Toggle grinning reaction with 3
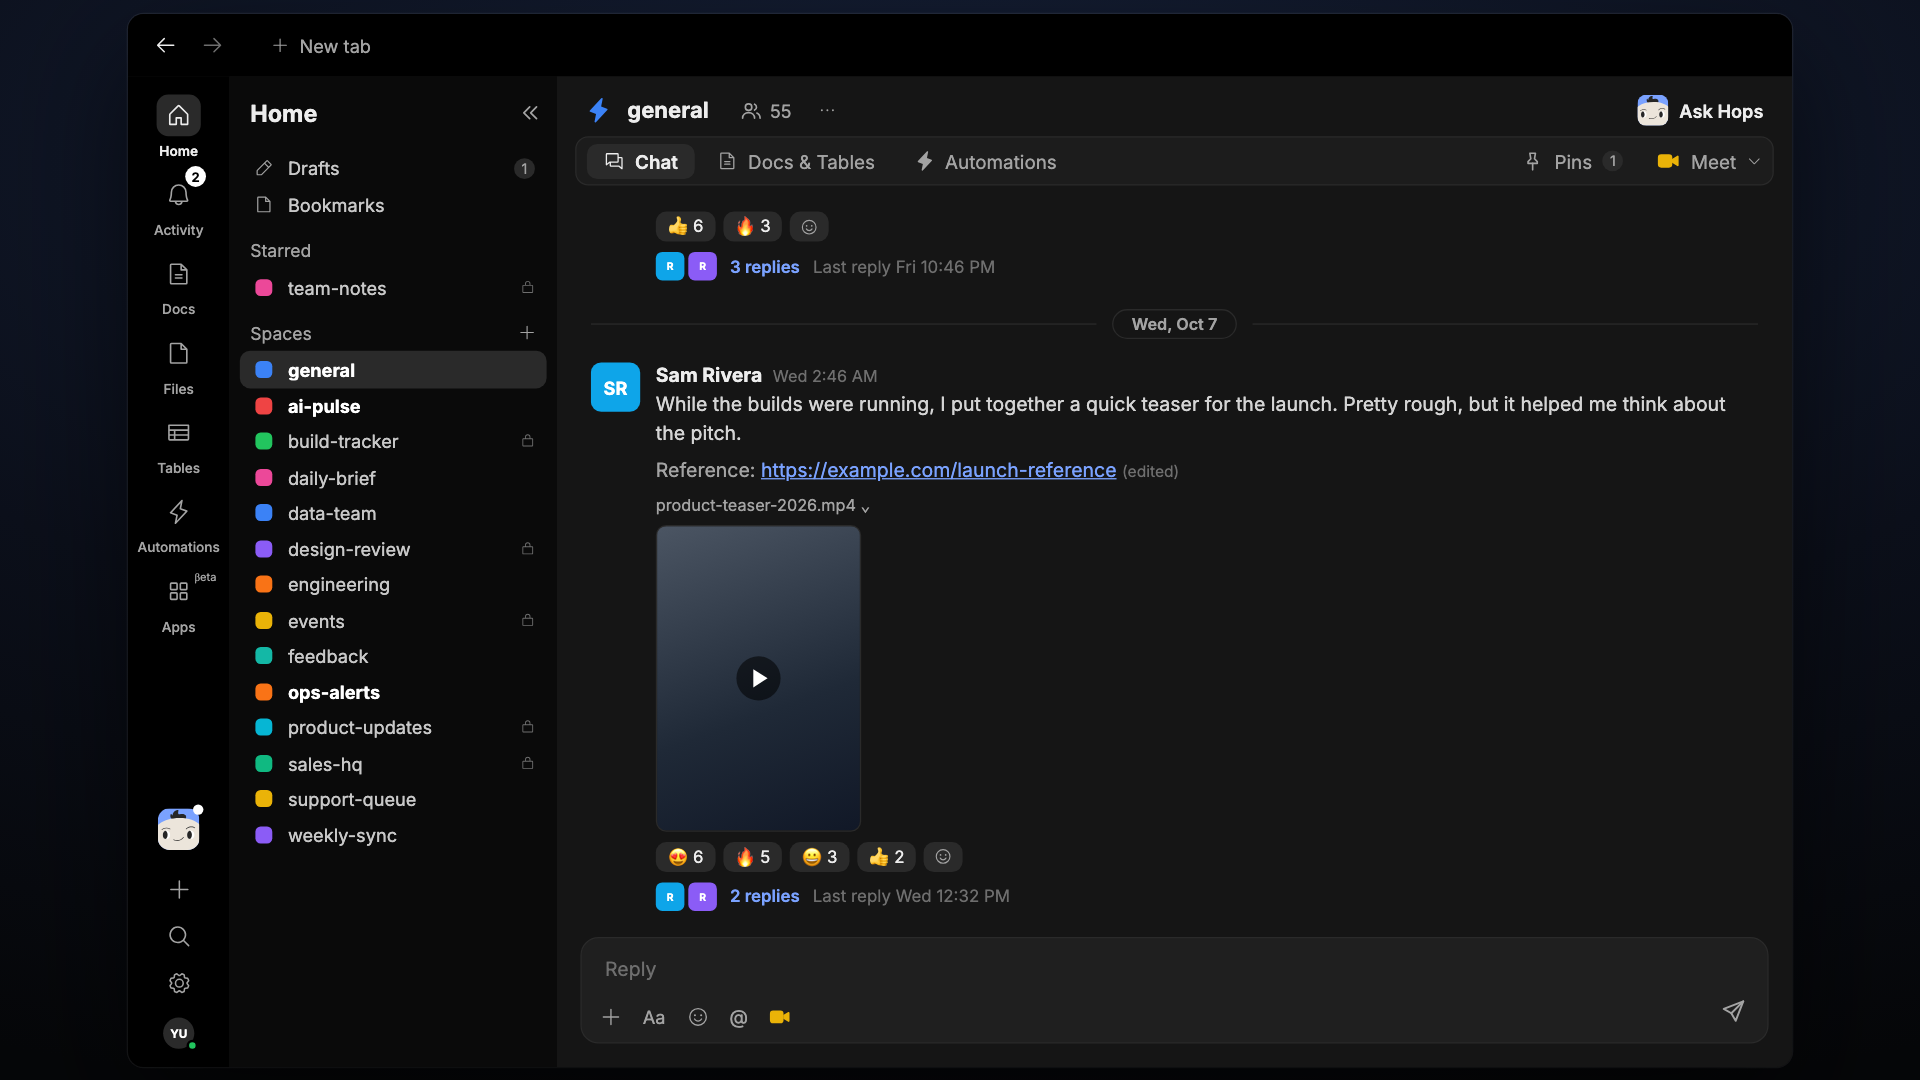Image resolution: width=1920 pixels, height=1080 pixels. point(820,857)
